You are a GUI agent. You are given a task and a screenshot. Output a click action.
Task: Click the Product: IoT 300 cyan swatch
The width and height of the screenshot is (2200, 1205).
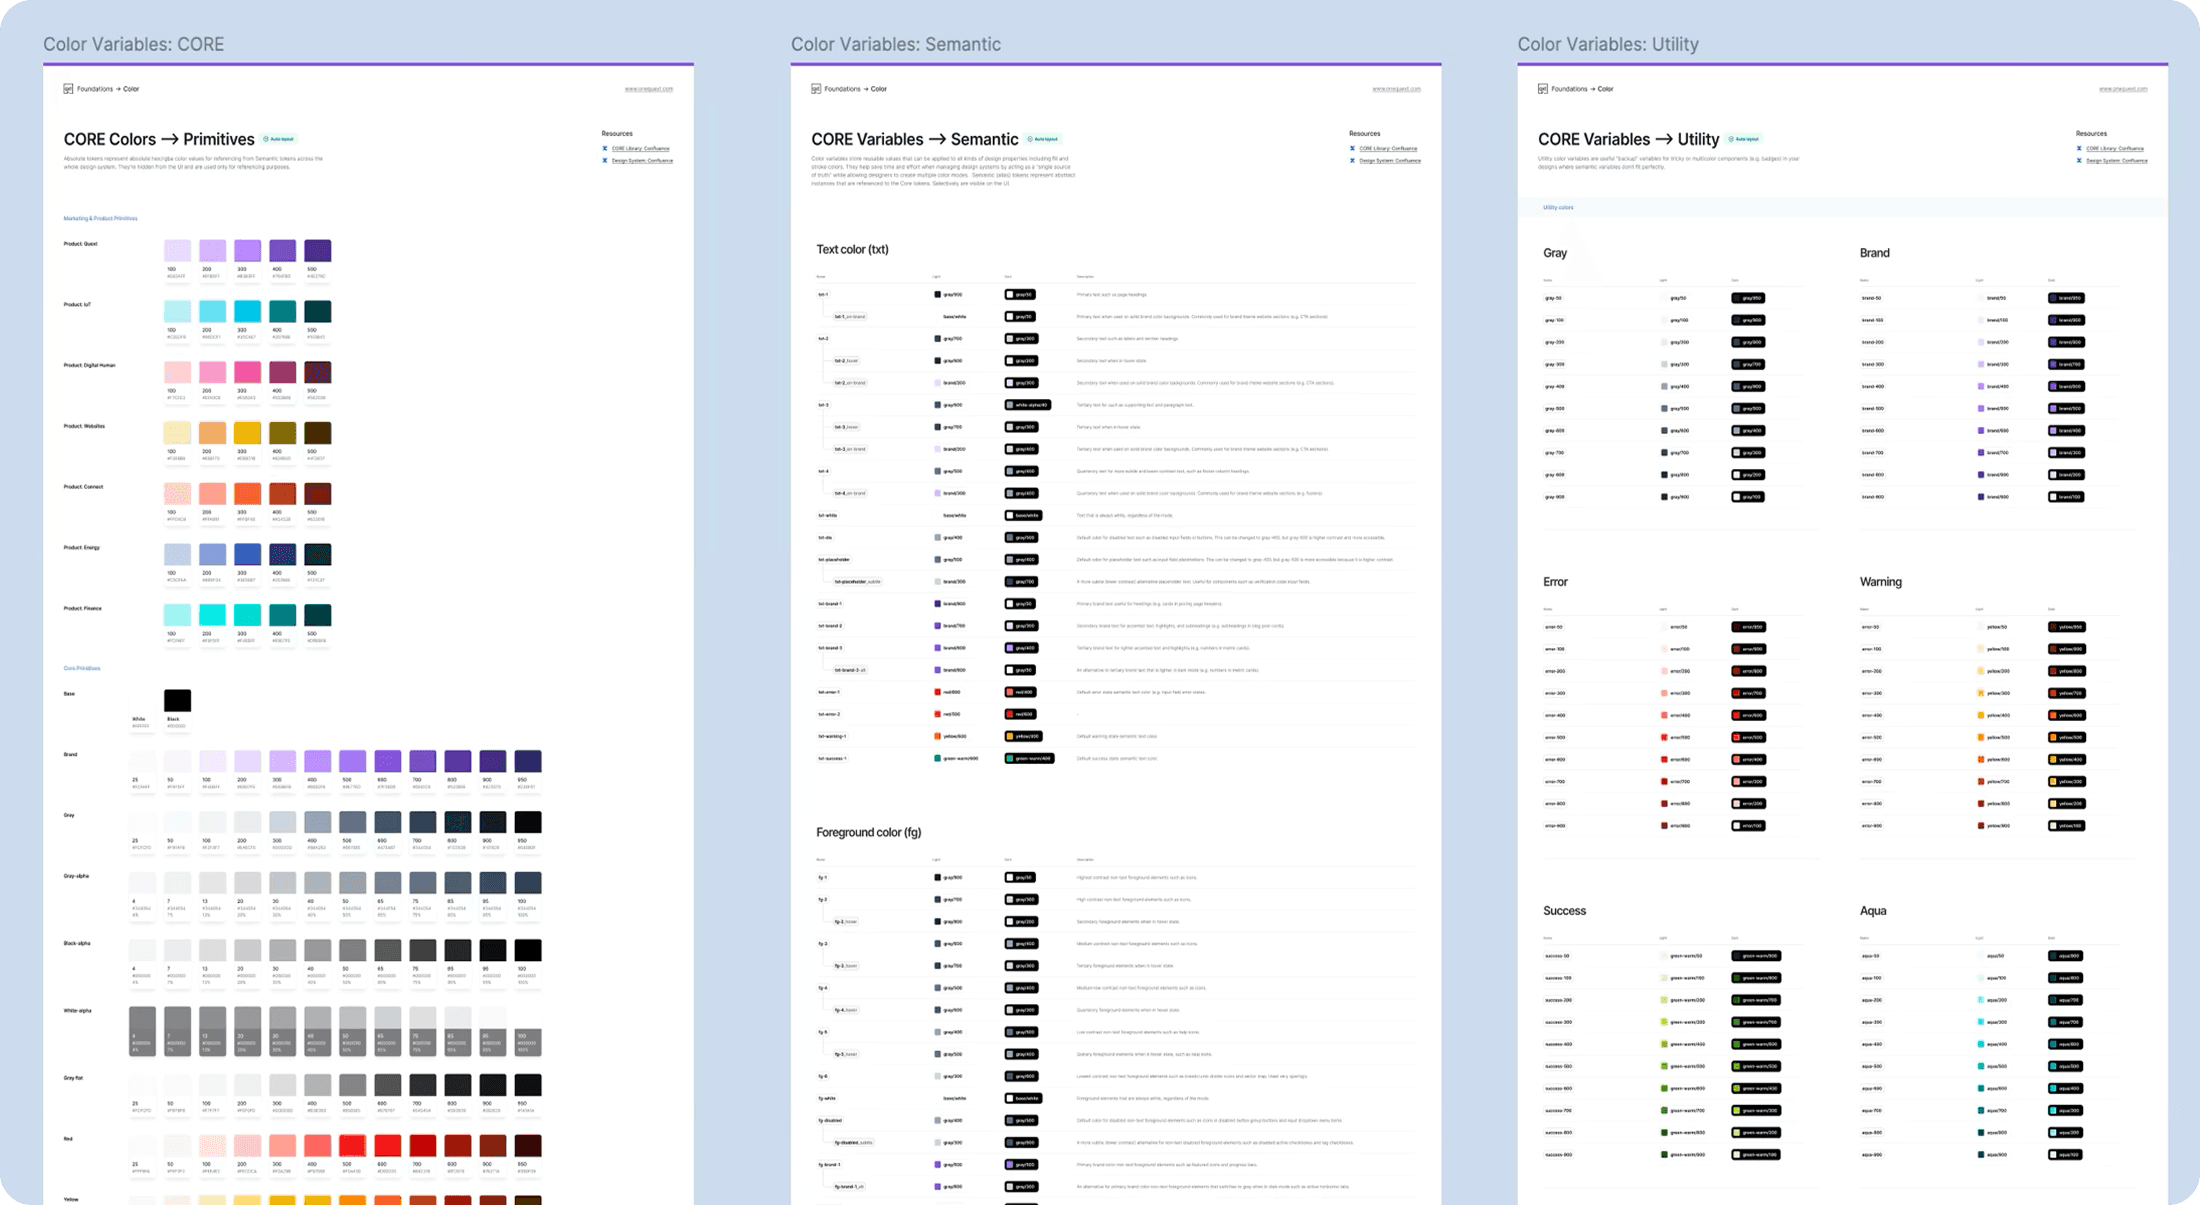coord(248,311)
